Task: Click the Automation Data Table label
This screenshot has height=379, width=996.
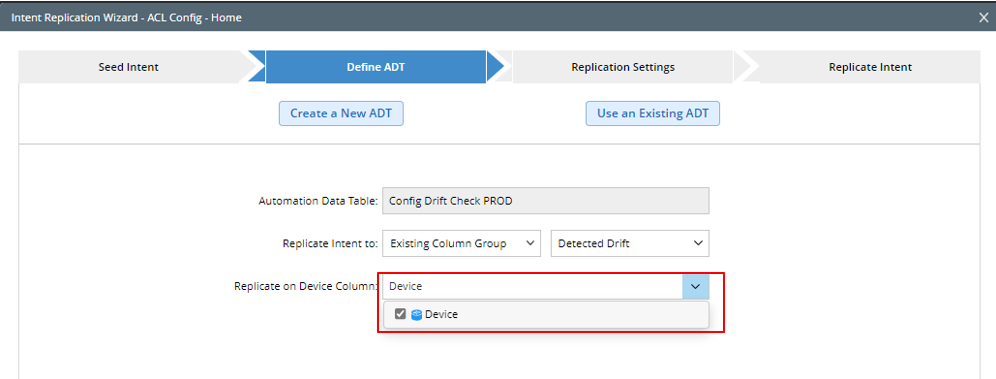Action: click(318, 201)
